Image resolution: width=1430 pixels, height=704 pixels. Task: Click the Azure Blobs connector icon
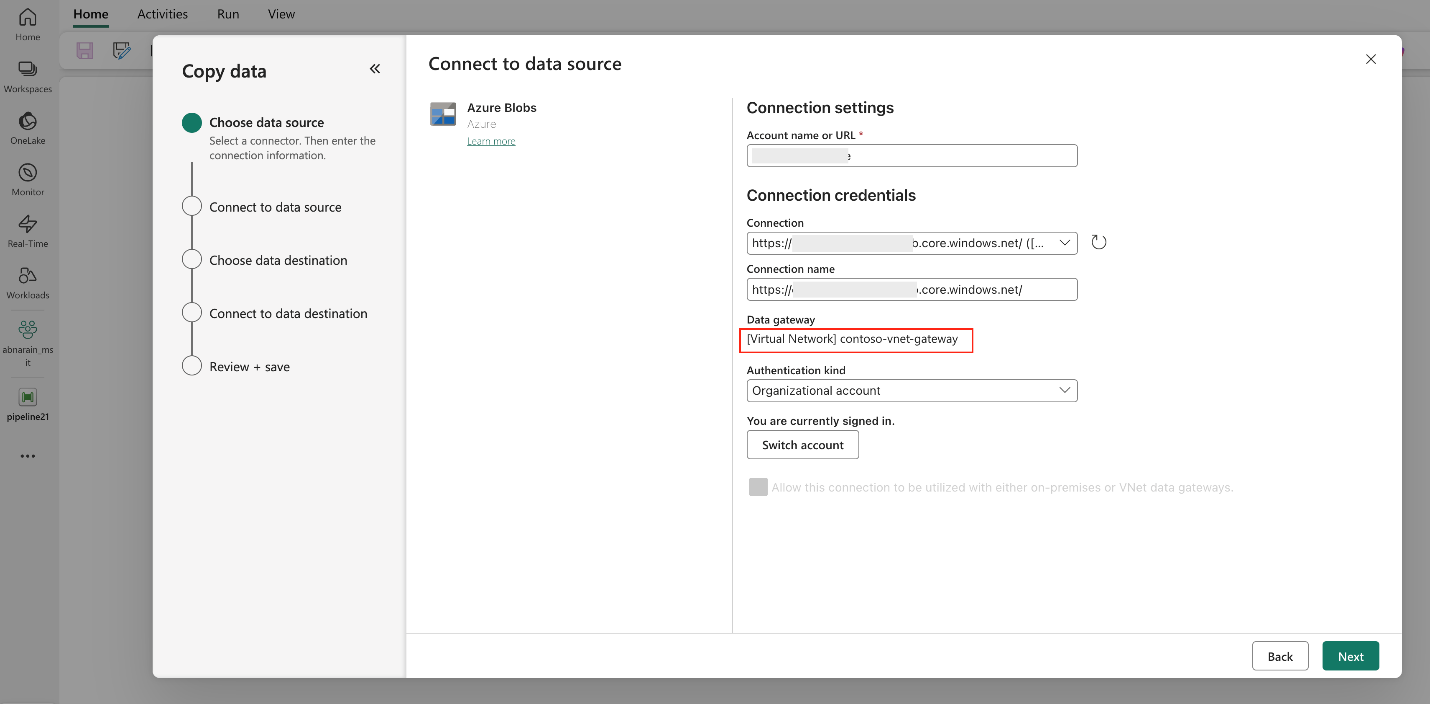coord(443,114)
